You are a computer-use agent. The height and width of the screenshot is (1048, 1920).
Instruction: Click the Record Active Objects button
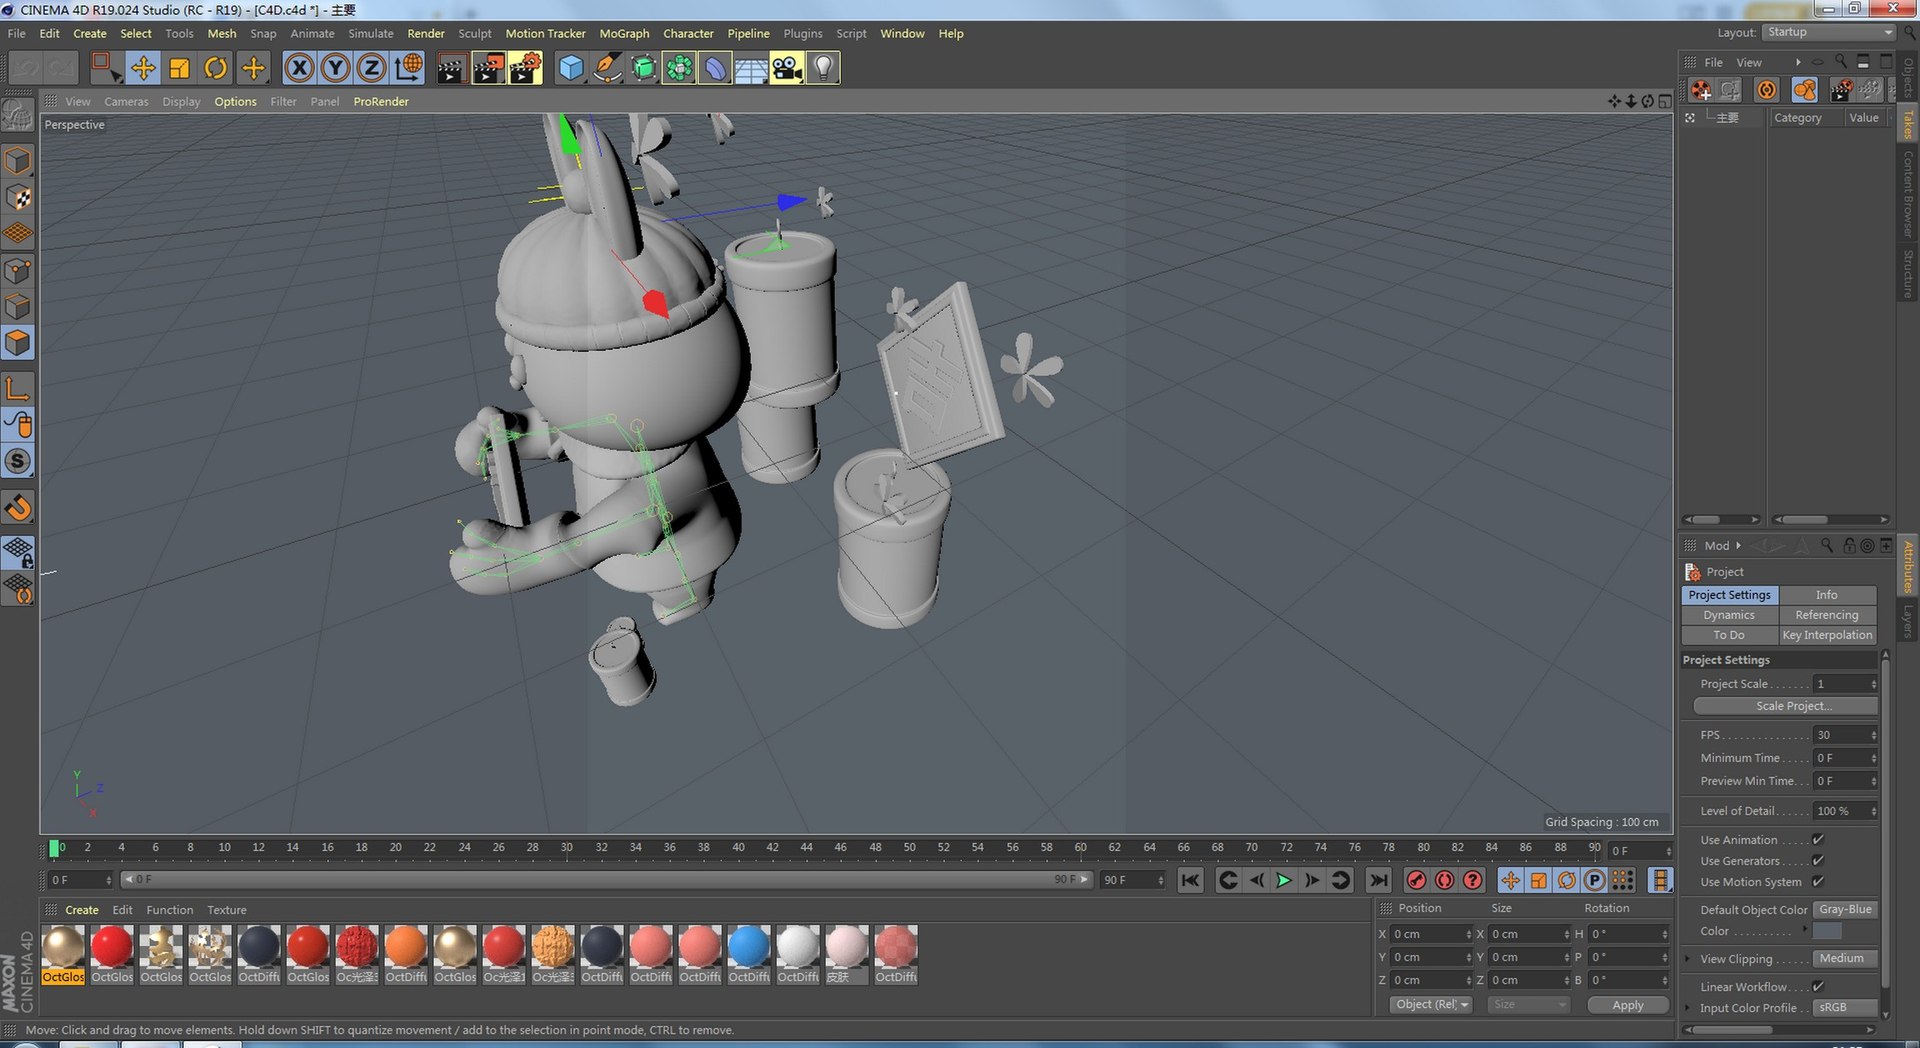(1416, 880)
